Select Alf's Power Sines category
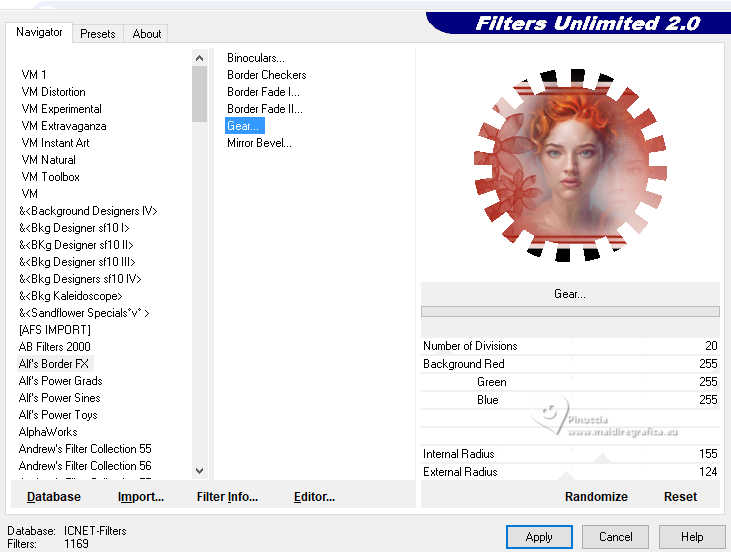The image size is (731, 552). (60, 398)
